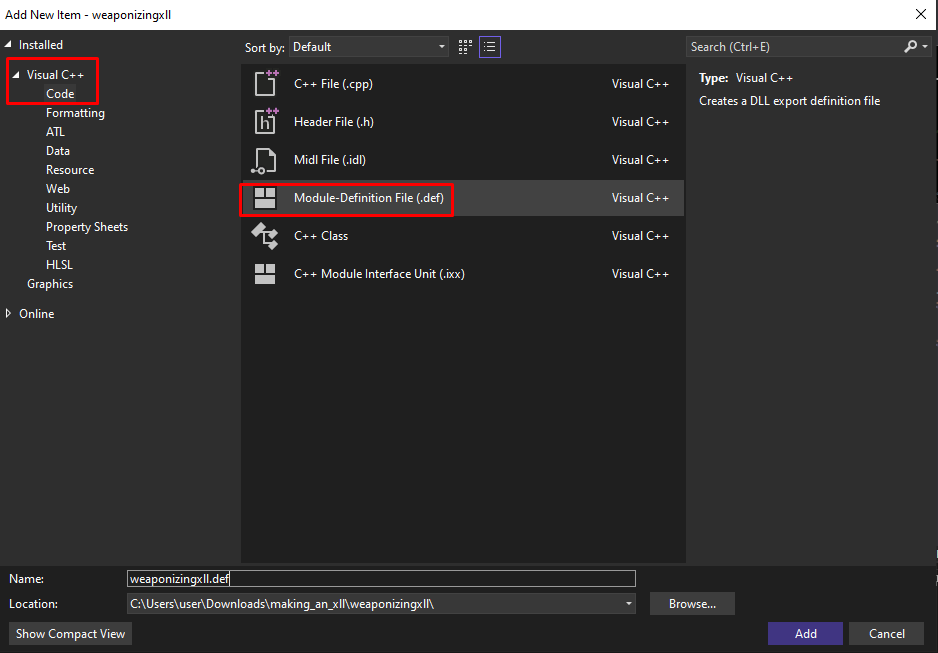Click the C++ File (.cpp) icon

click(x=265, y=84)
